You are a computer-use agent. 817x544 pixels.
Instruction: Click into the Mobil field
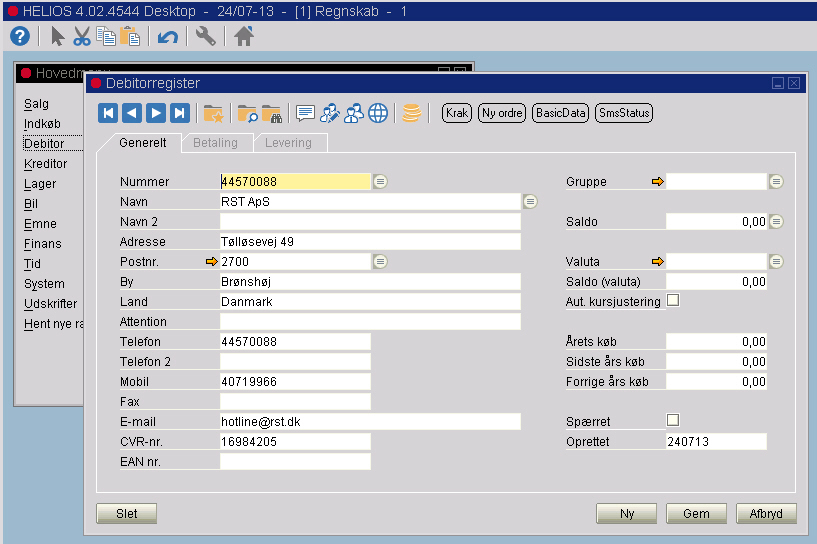(x=295, y=381)
